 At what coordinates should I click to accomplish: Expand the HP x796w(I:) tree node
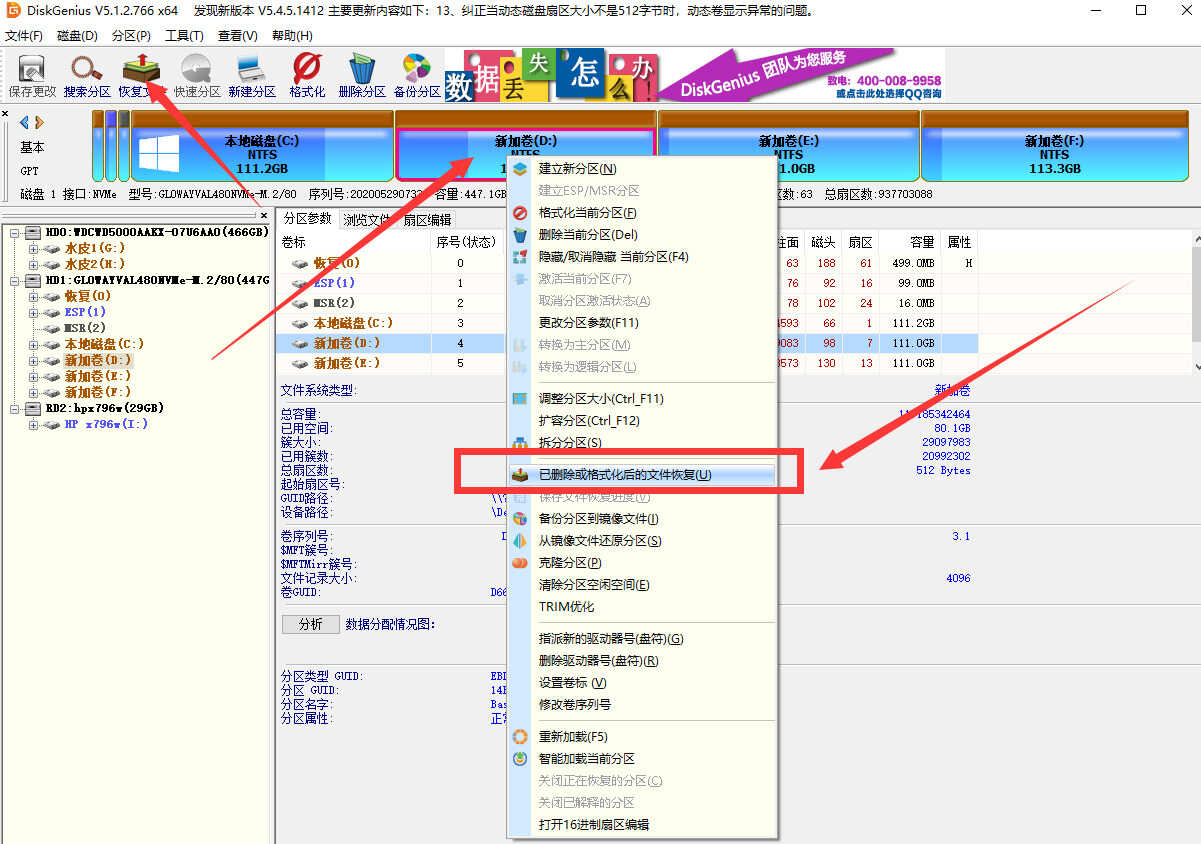(33, 424)
